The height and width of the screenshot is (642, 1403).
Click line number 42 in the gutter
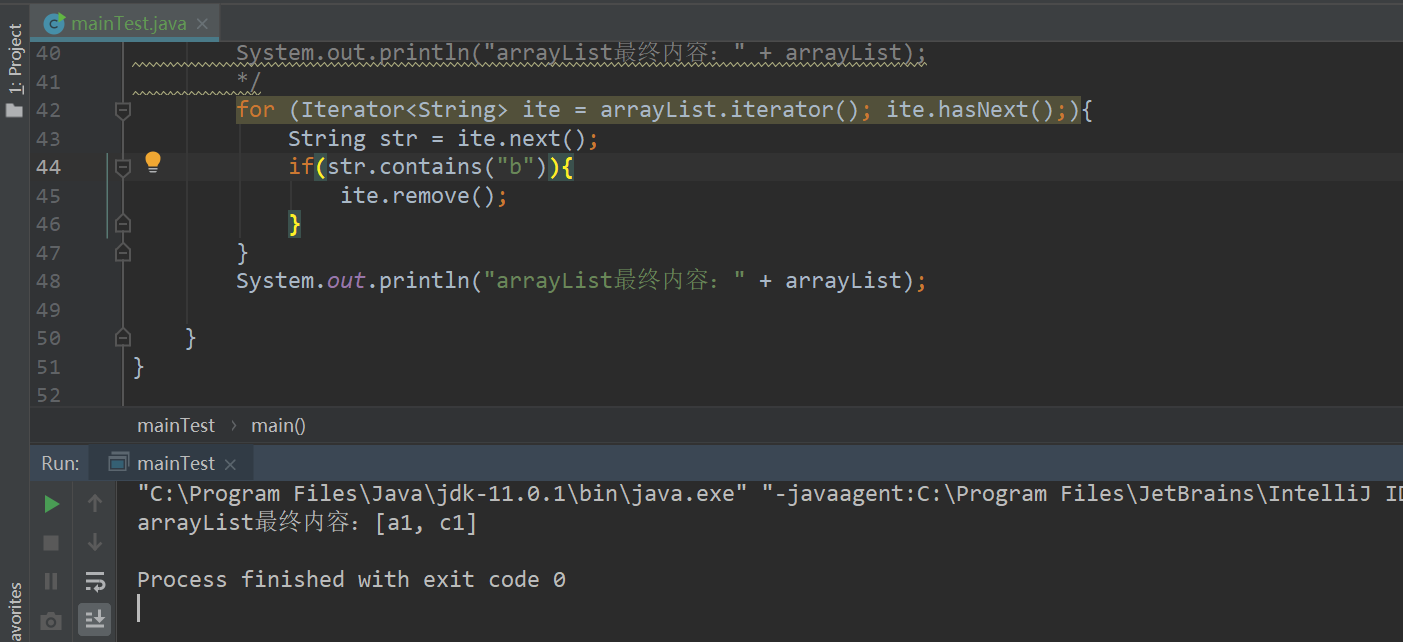(48, 110)
